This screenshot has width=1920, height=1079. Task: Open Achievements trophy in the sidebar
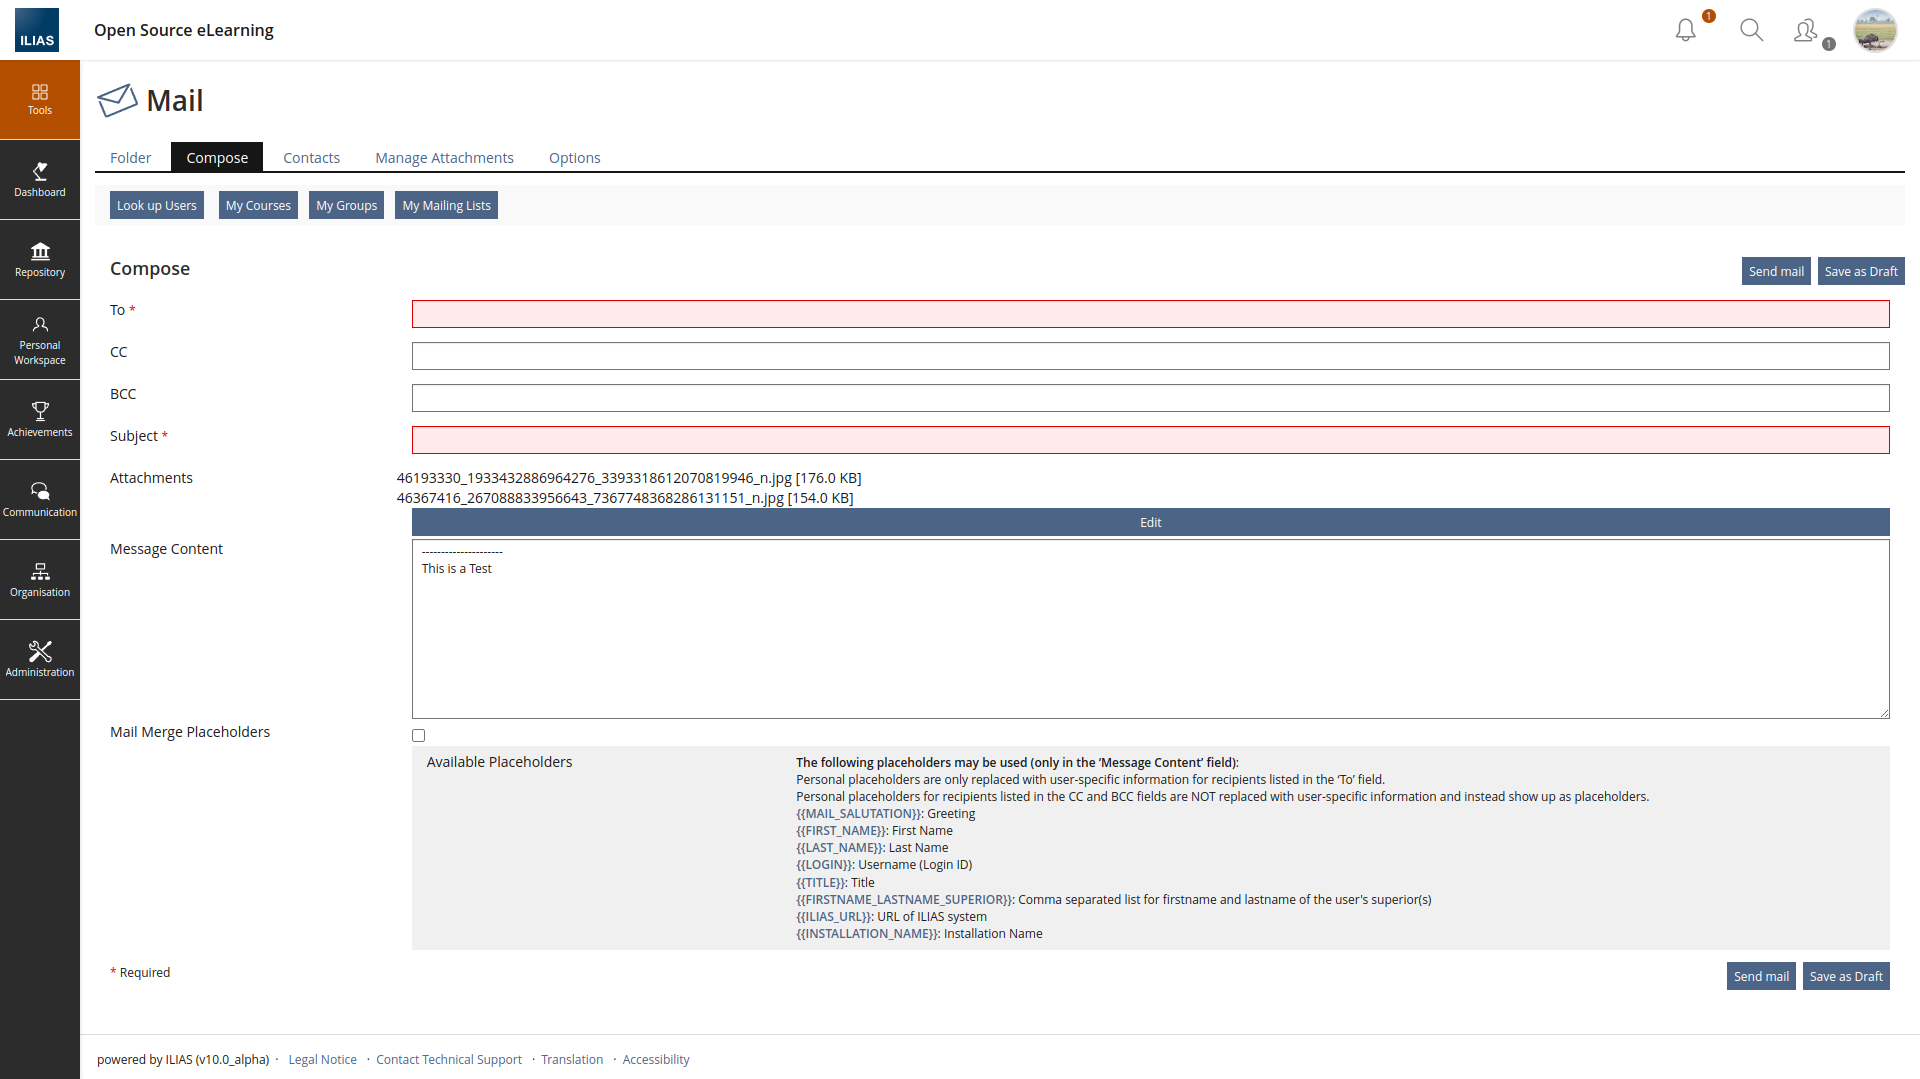click(x=40, y=420)
